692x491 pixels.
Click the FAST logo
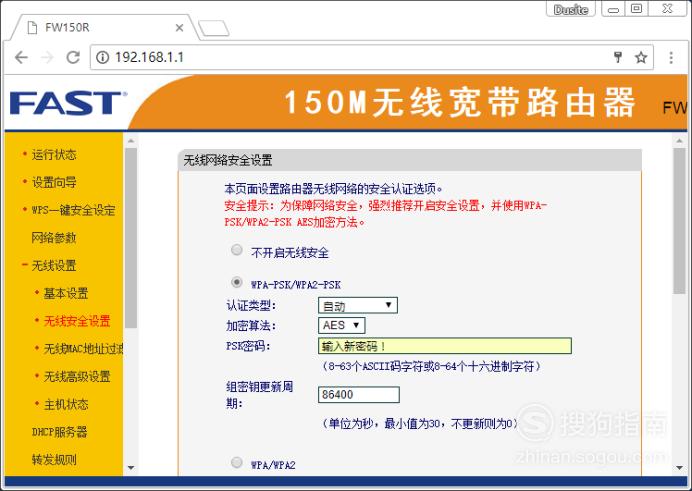click(x=68, y=103)
